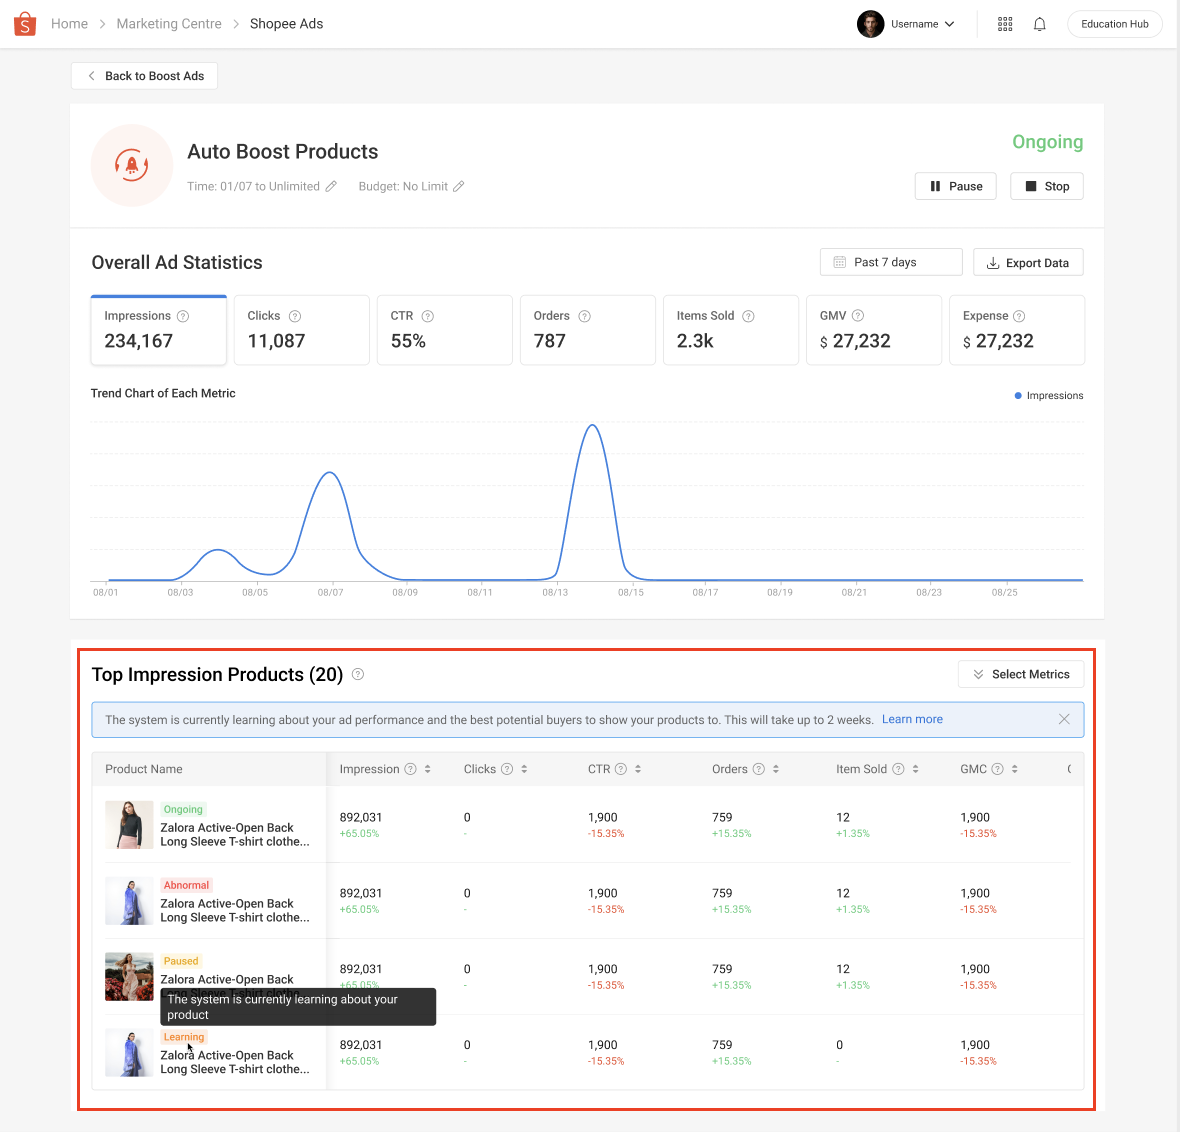The width and height of the screenshot is (1180, 1132).
Task: Select the Expense metric card
Action: [1017, 330]
